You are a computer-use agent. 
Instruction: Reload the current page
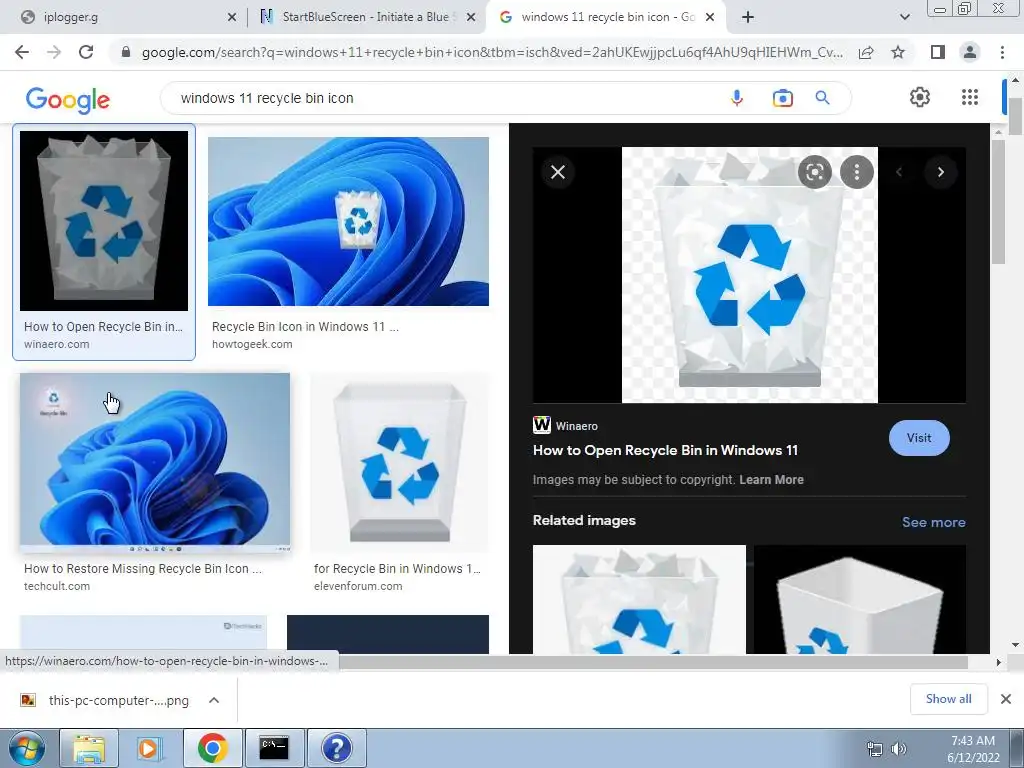point(86,52)
